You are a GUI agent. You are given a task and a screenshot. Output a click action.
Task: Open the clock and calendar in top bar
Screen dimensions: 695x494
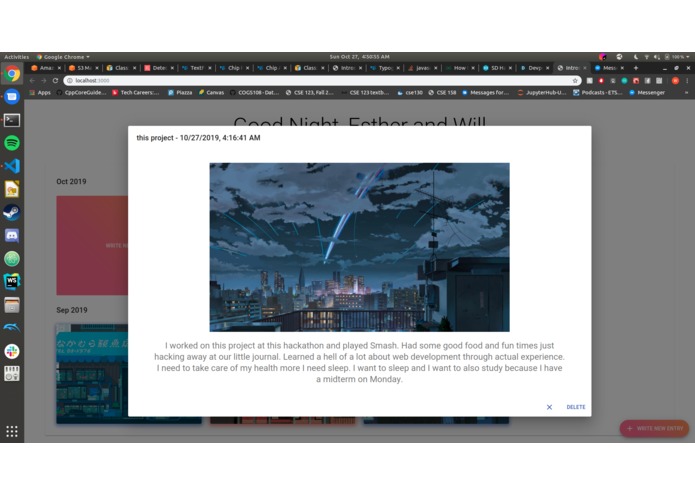pyautogui.click(x=359, y=57)
